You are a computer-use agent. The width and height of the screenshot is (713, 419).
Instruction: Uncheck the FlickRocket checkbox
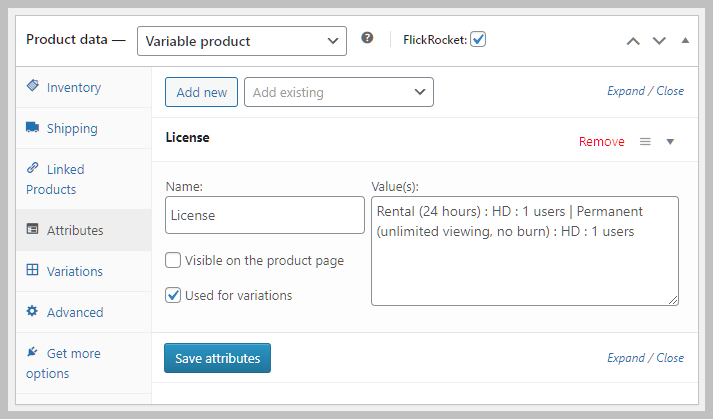[478, 40]
